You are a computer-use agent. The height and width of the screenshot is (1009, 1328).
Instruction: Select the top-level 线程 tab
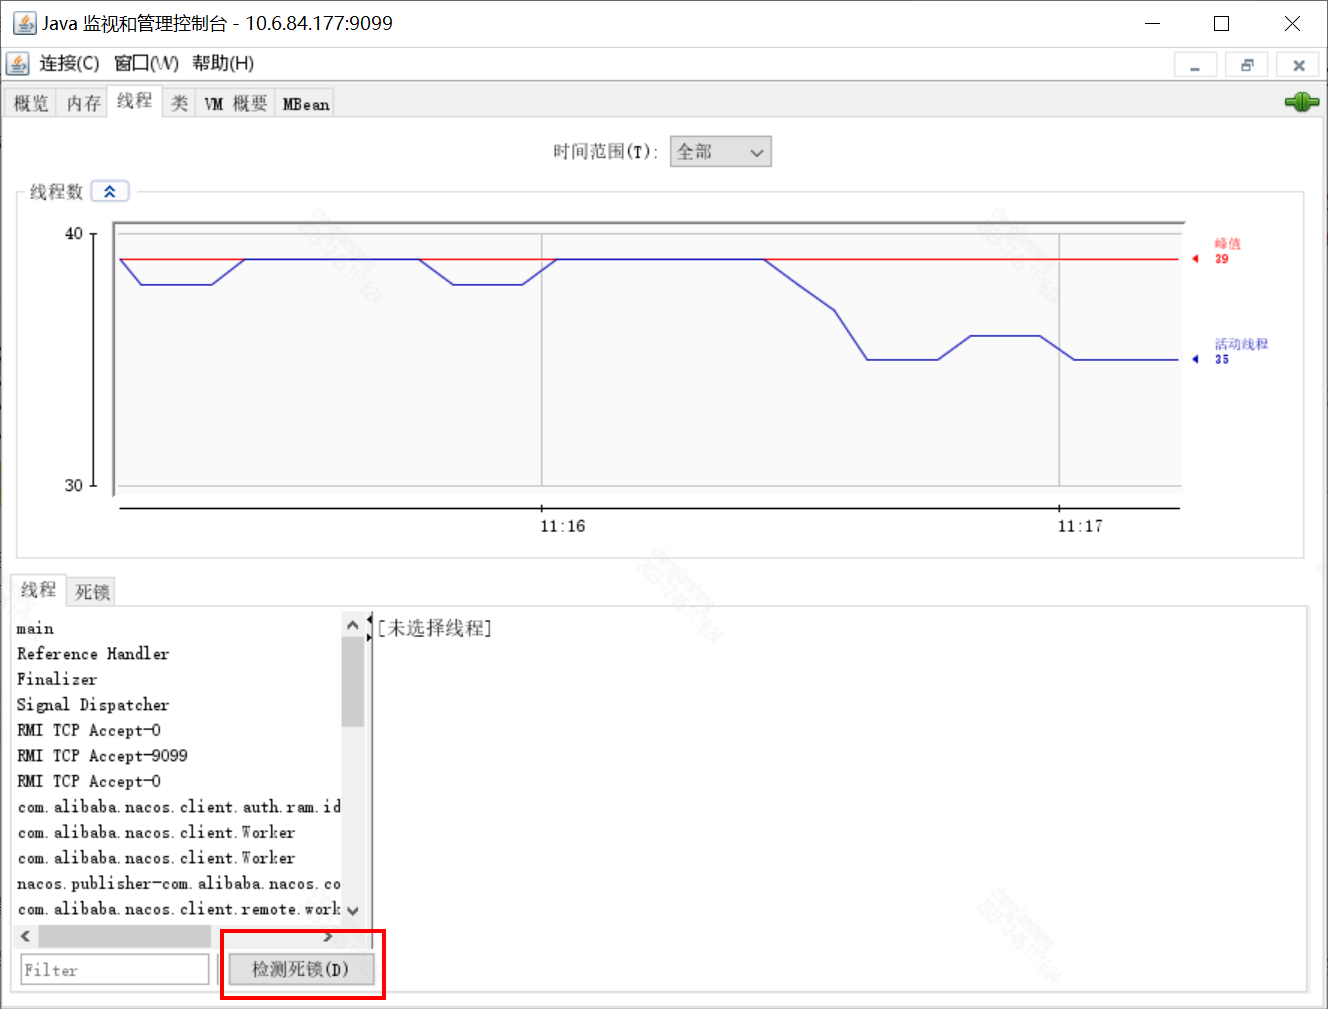(x=134, y=101)
